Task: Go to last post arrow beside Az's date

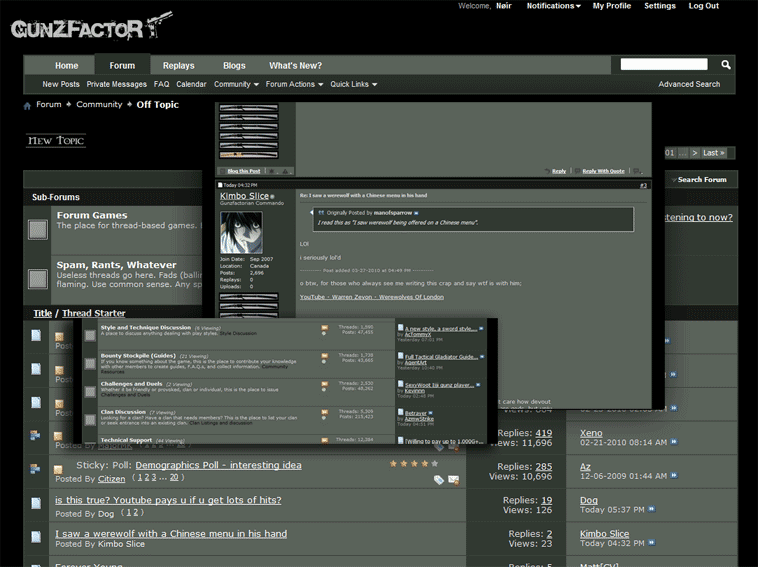Action: click(674, 476)
